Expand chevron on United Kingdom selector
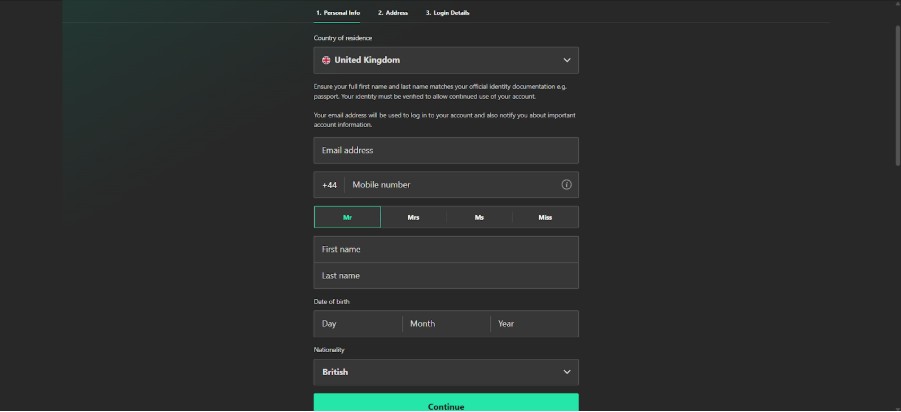This screenshot has width=901, height=412. tap(567, 60)
